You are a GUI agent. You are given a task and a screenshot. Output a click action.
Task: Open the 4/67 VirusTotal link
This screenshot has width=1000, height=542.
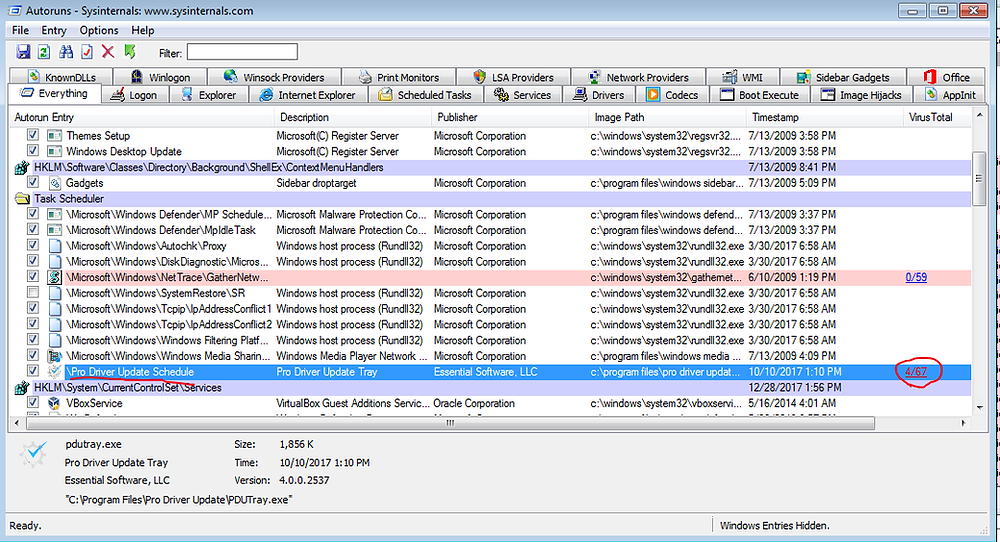(x=916, y=372)
